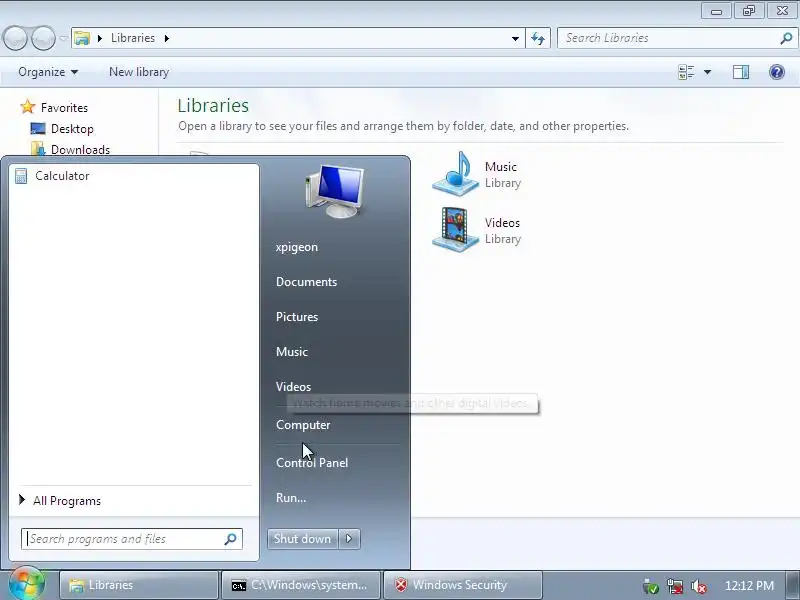This screenshot has width=800, height=600.
Task: Click the refresh icon next to address bar
Action: pos(538,38)
